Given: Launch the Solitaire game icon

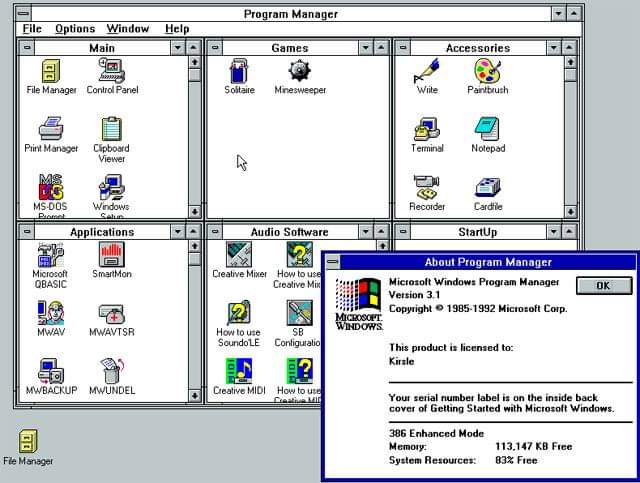Looking at the screenshot, I should point(239,77).
